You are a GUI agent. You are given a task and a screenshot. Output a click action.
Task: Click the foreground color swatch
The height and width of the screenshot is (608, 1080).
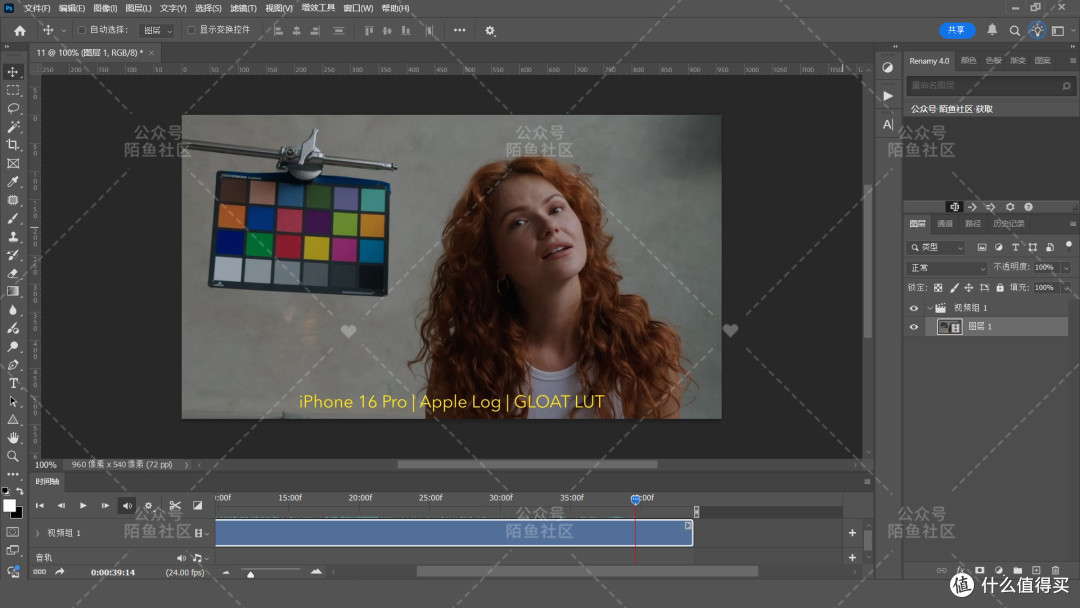(10, 505)
